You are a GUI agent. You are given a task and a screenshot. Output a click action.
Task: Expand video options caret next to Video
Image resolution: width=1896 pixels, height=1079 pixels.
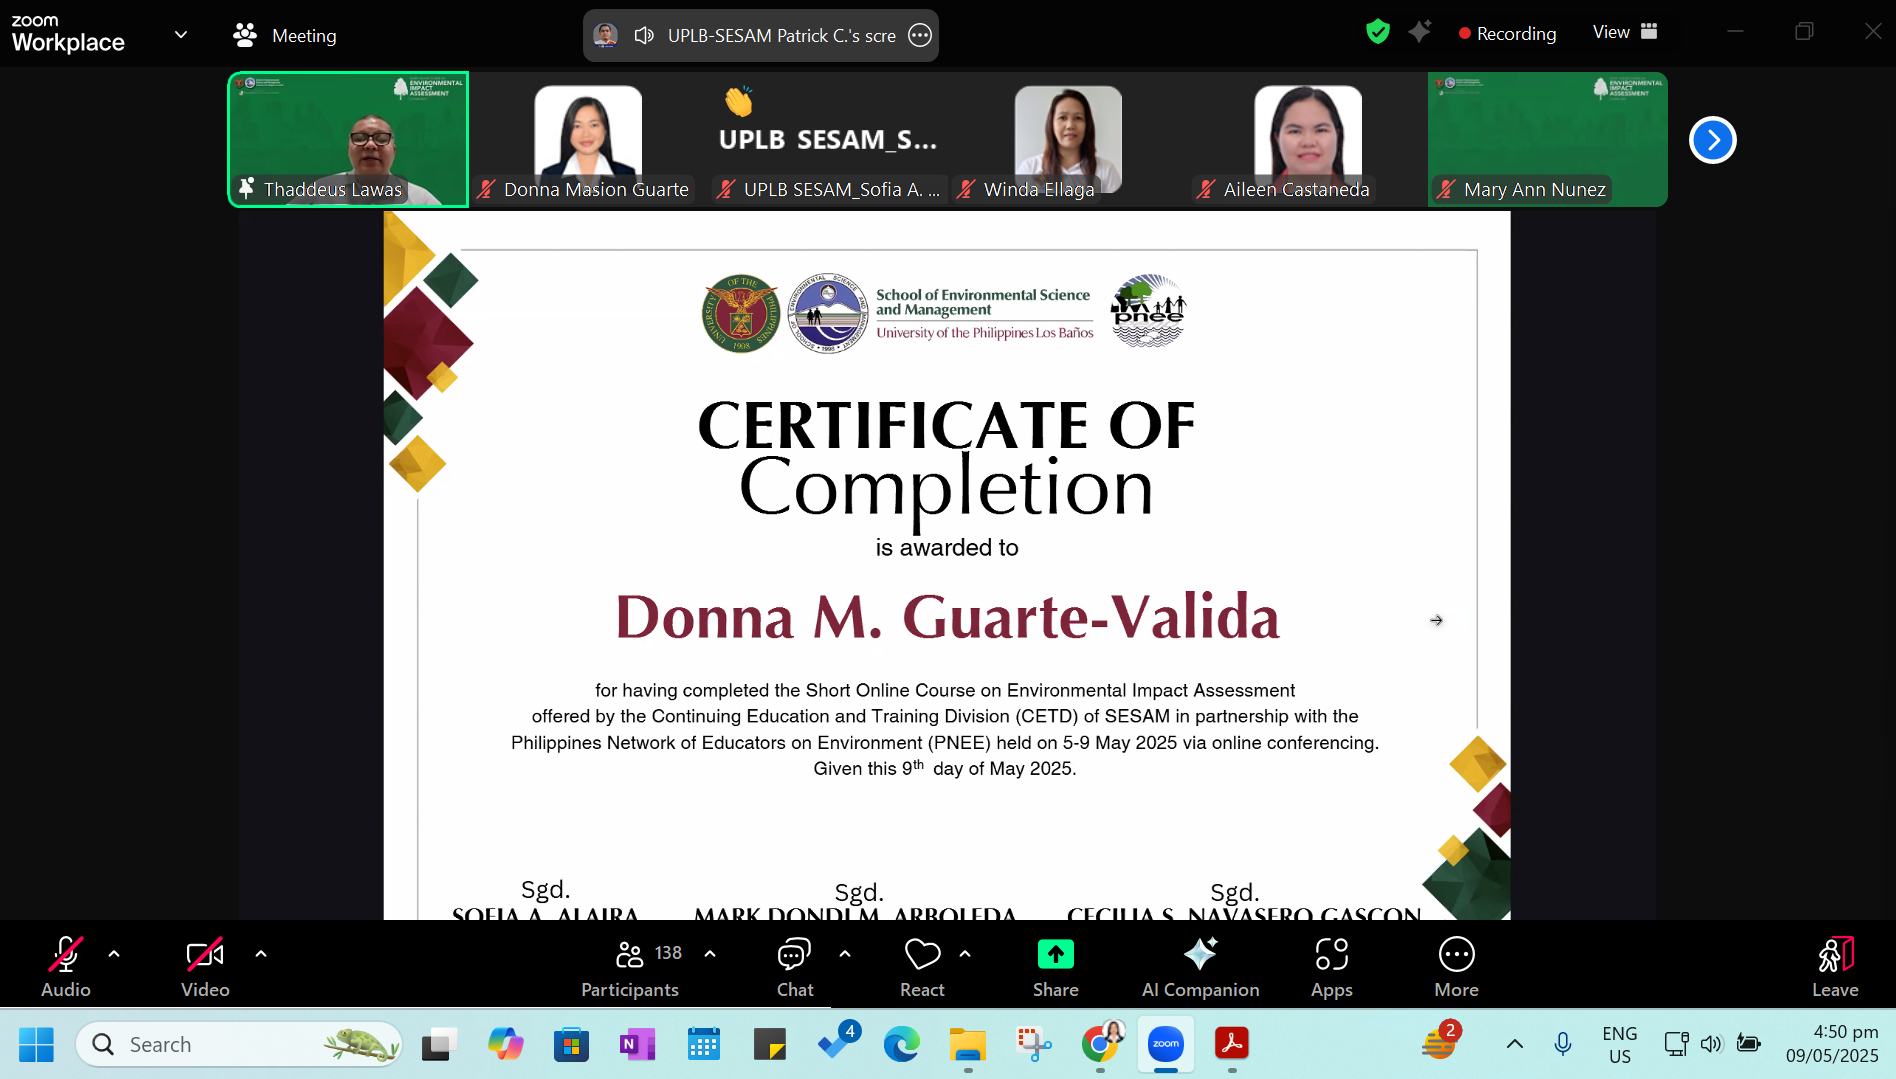click(x=261, y=954)
